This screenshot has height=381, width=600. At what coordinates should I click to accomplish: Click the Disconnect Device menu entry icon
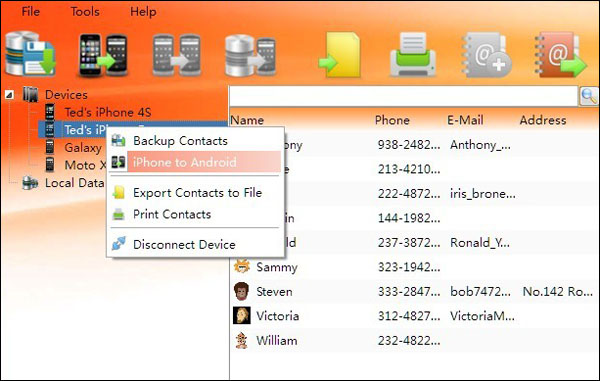pyautogui.click(x=118, y=244)
